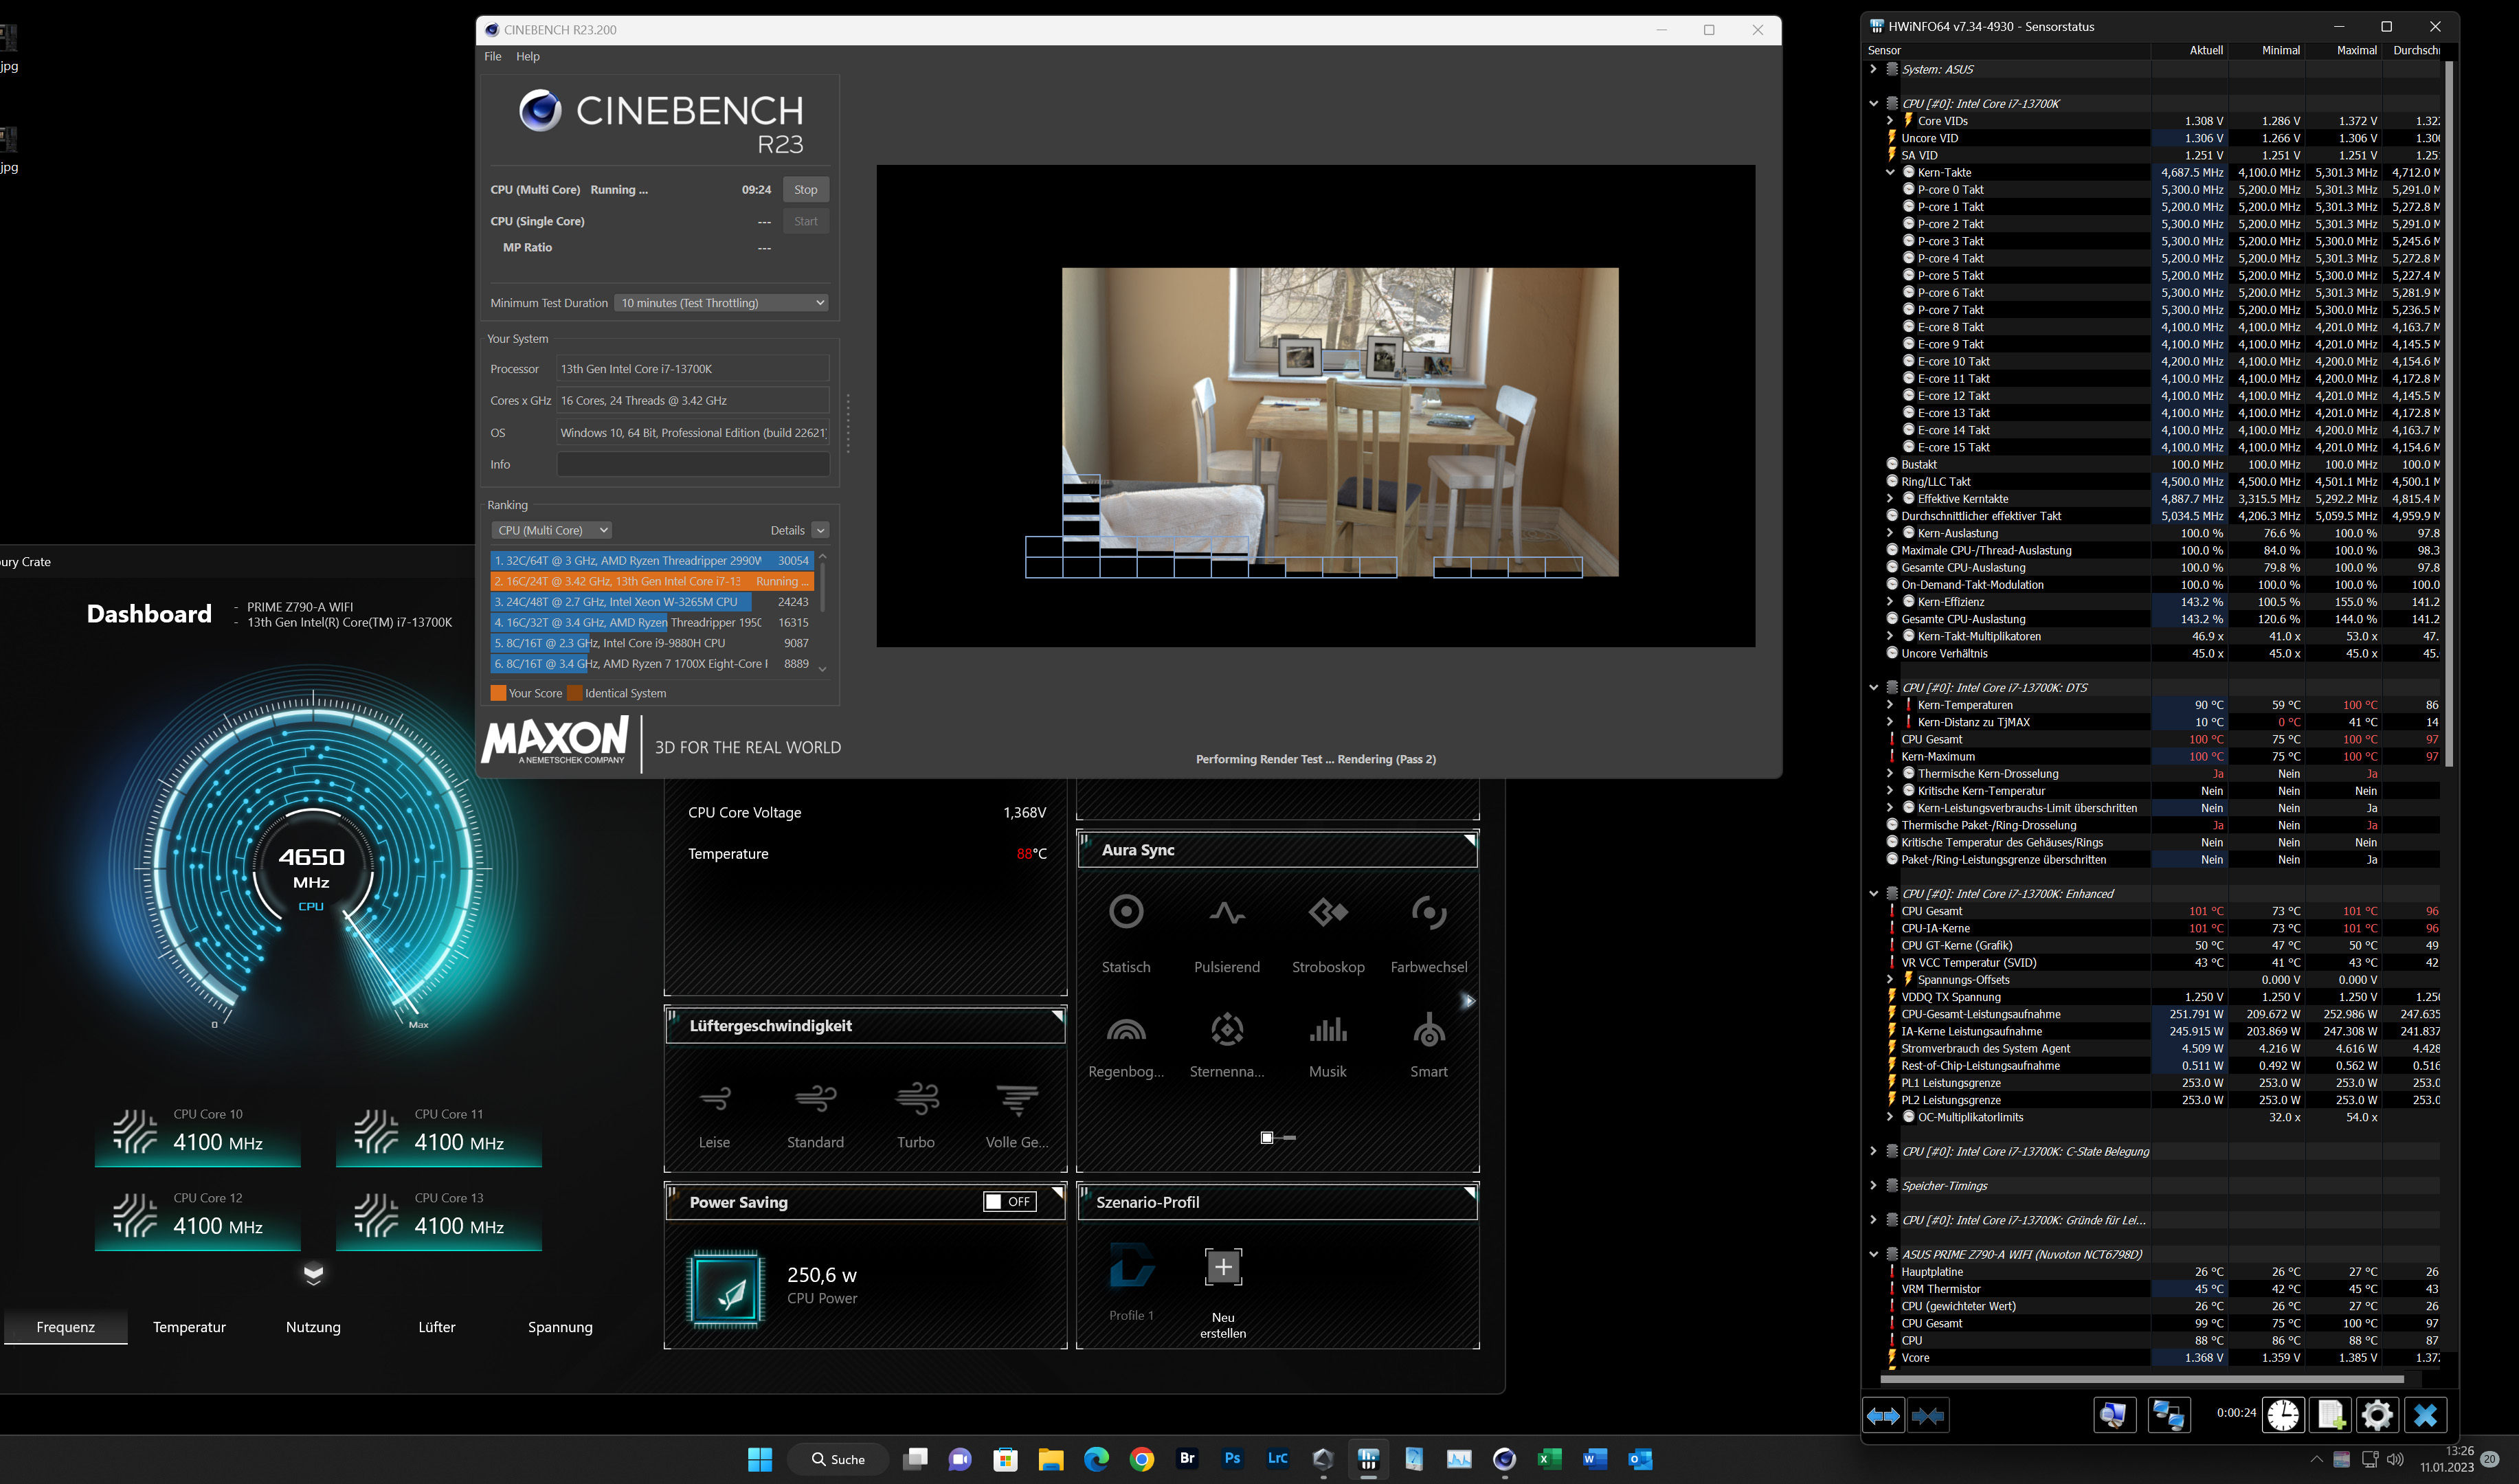The width and height of the screenshot is (2519, 1484).
Task: Toggle Power Saving OFF switch
Action: click(x=1009, y=1202)
